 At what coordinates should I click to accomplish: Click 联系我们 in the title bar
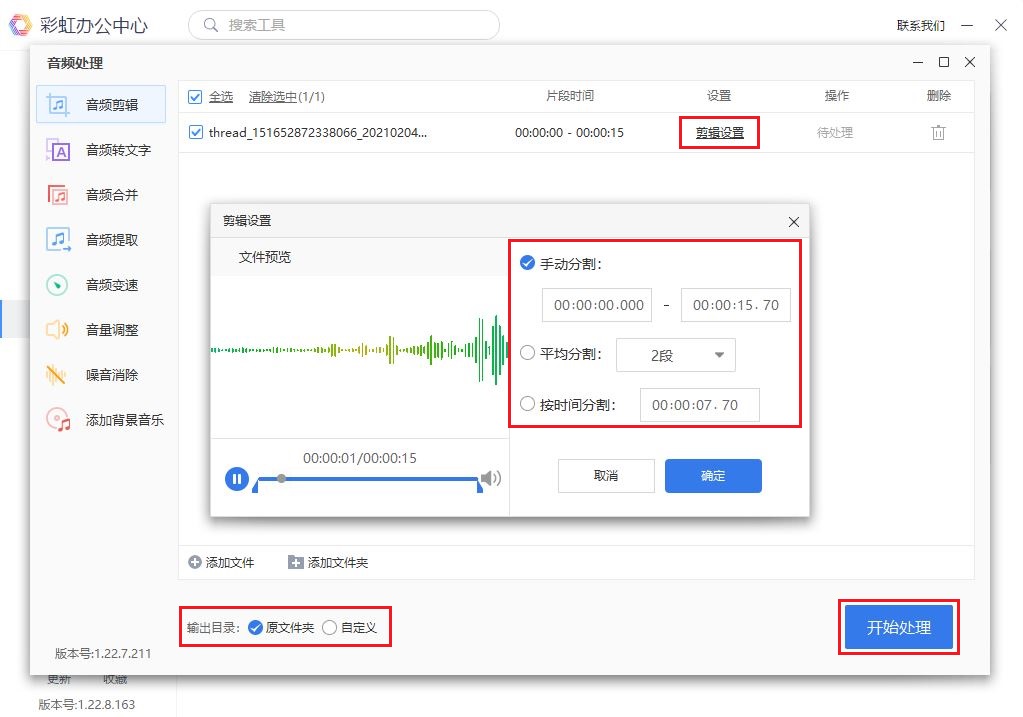click(920, 25)
